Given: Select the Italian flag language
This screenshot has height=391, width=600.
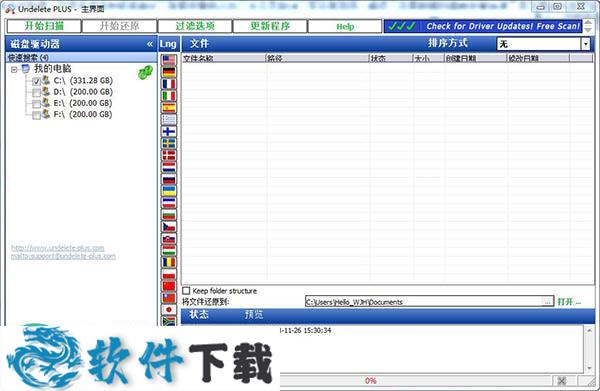Looking at the screenshot, I should pos(169,96).
